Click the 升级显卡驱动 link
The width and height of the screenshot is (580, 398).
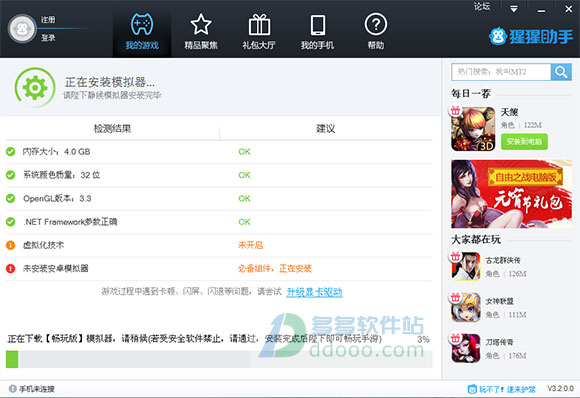[314, 292]
